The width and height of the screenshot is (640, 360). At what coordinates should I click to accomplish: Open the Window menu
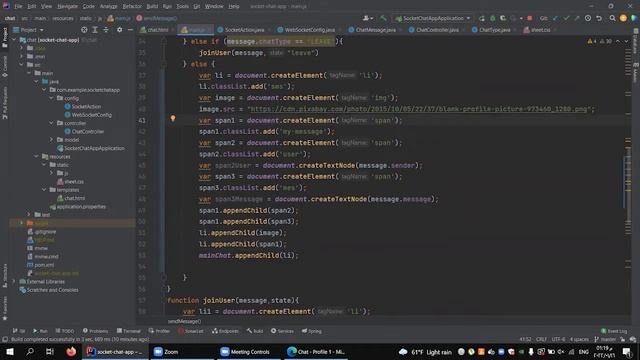214,6
